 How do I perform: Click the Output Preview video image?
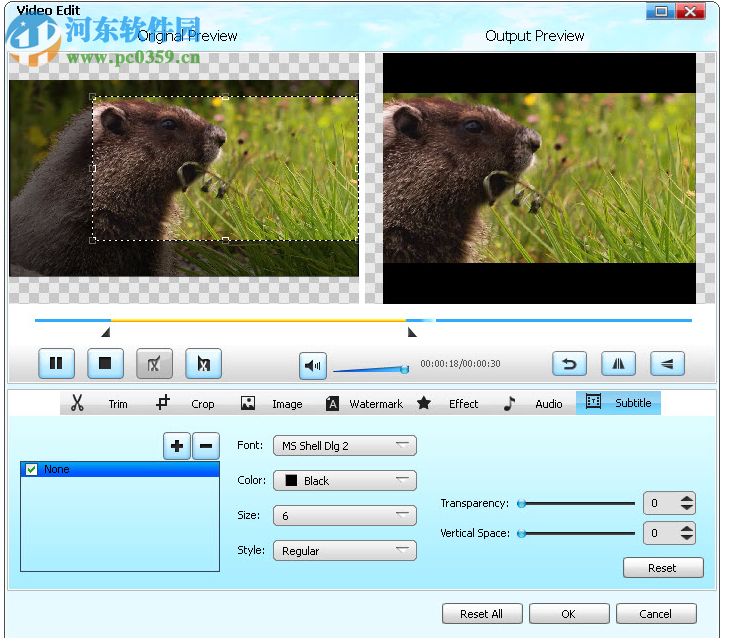pyautogui.click(x=539, y=178)
